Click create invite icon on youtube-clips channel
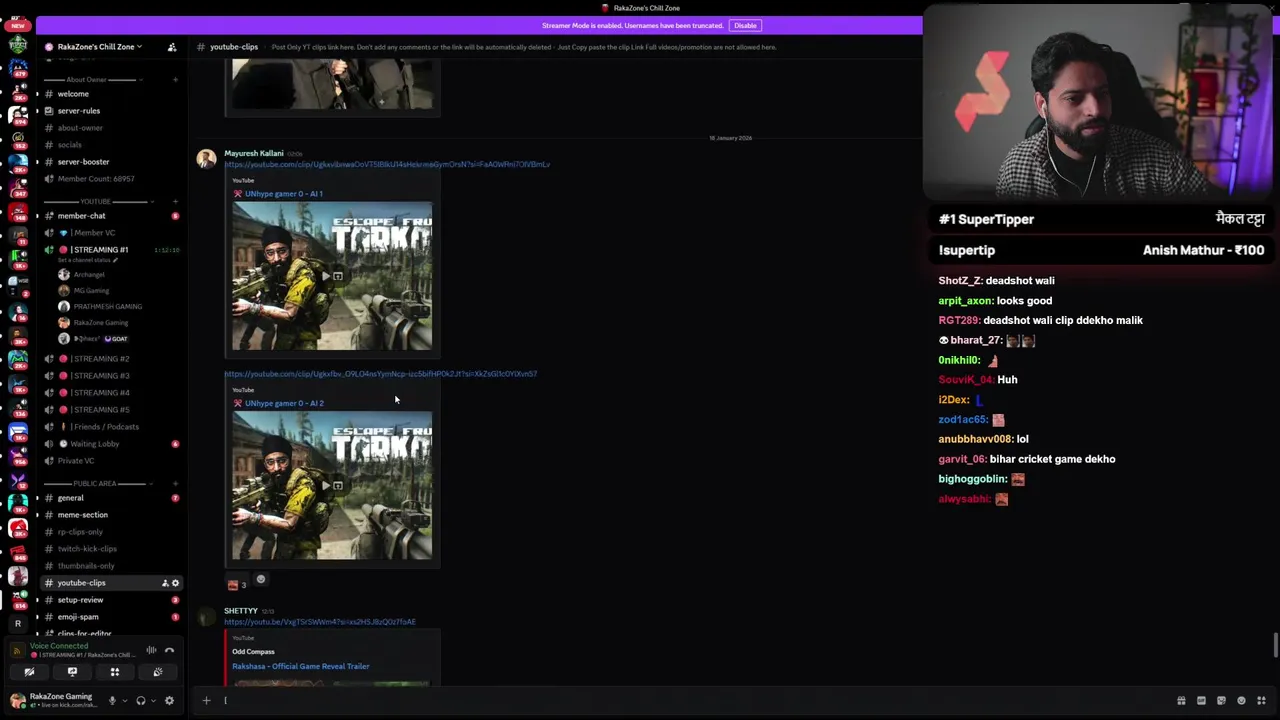The height and width of the screenshot is (720, 1280). (165, 583)
